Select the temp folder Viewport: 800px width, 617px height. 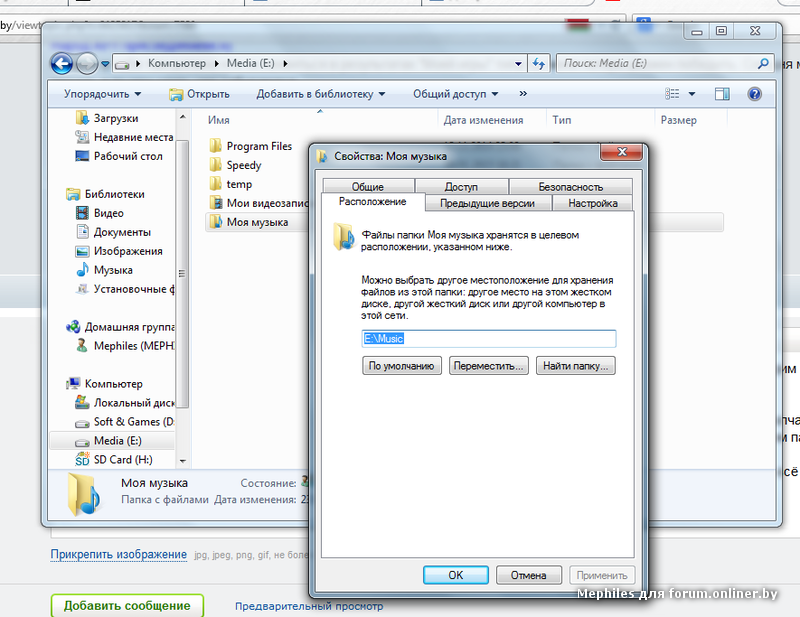(x=231, y=184)
